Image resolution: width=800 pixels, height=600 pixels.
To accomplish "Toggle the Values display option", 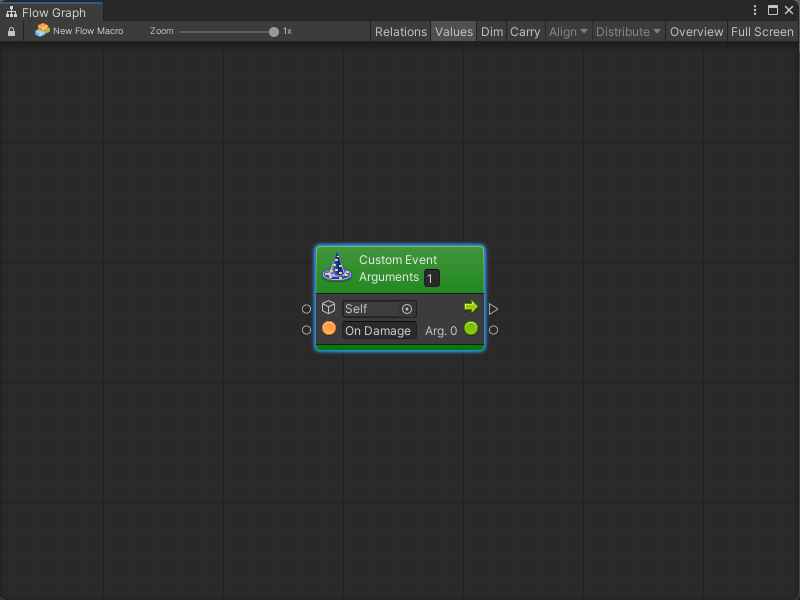I will coord(453,32).
